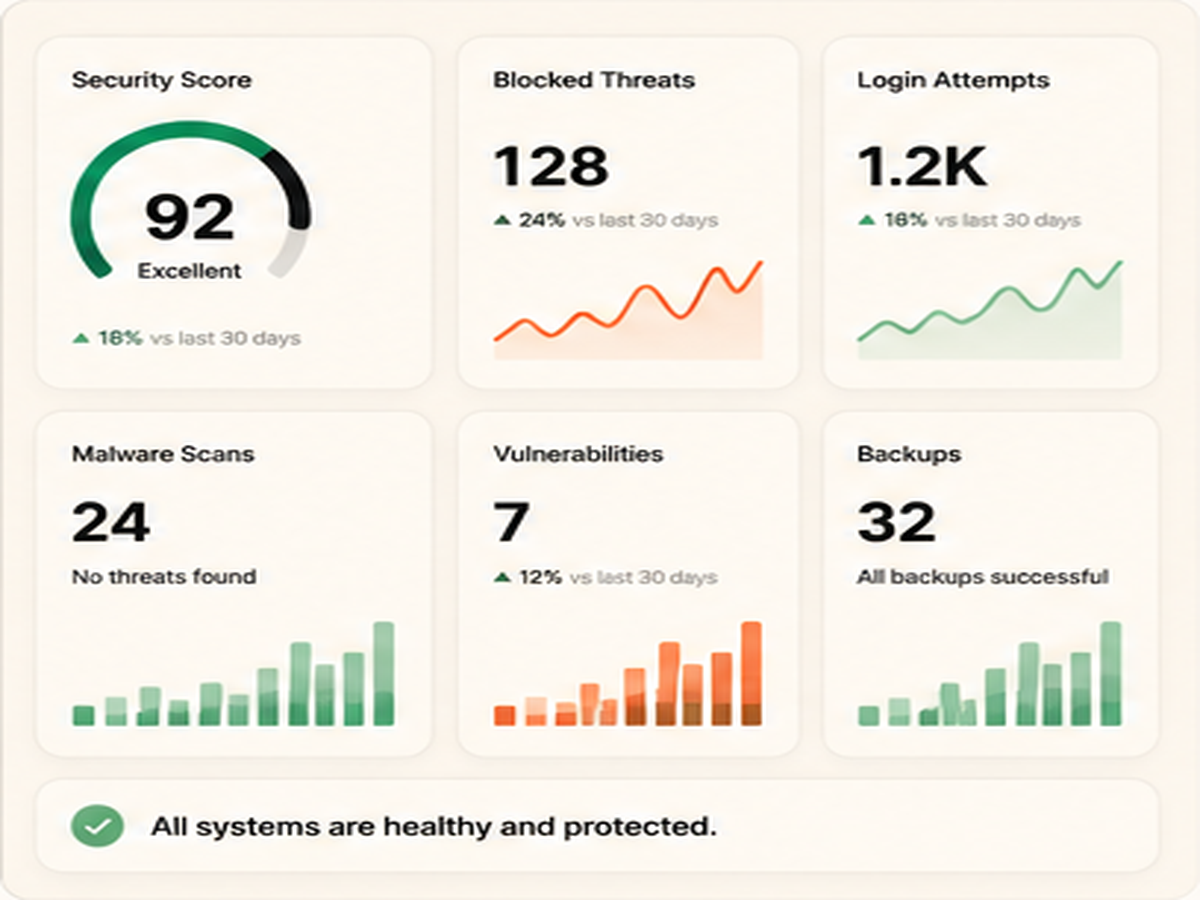Click the Login Attempts value "1.2K"
Viewport: 1200px width, 900px height.
[x=922, y=165]
